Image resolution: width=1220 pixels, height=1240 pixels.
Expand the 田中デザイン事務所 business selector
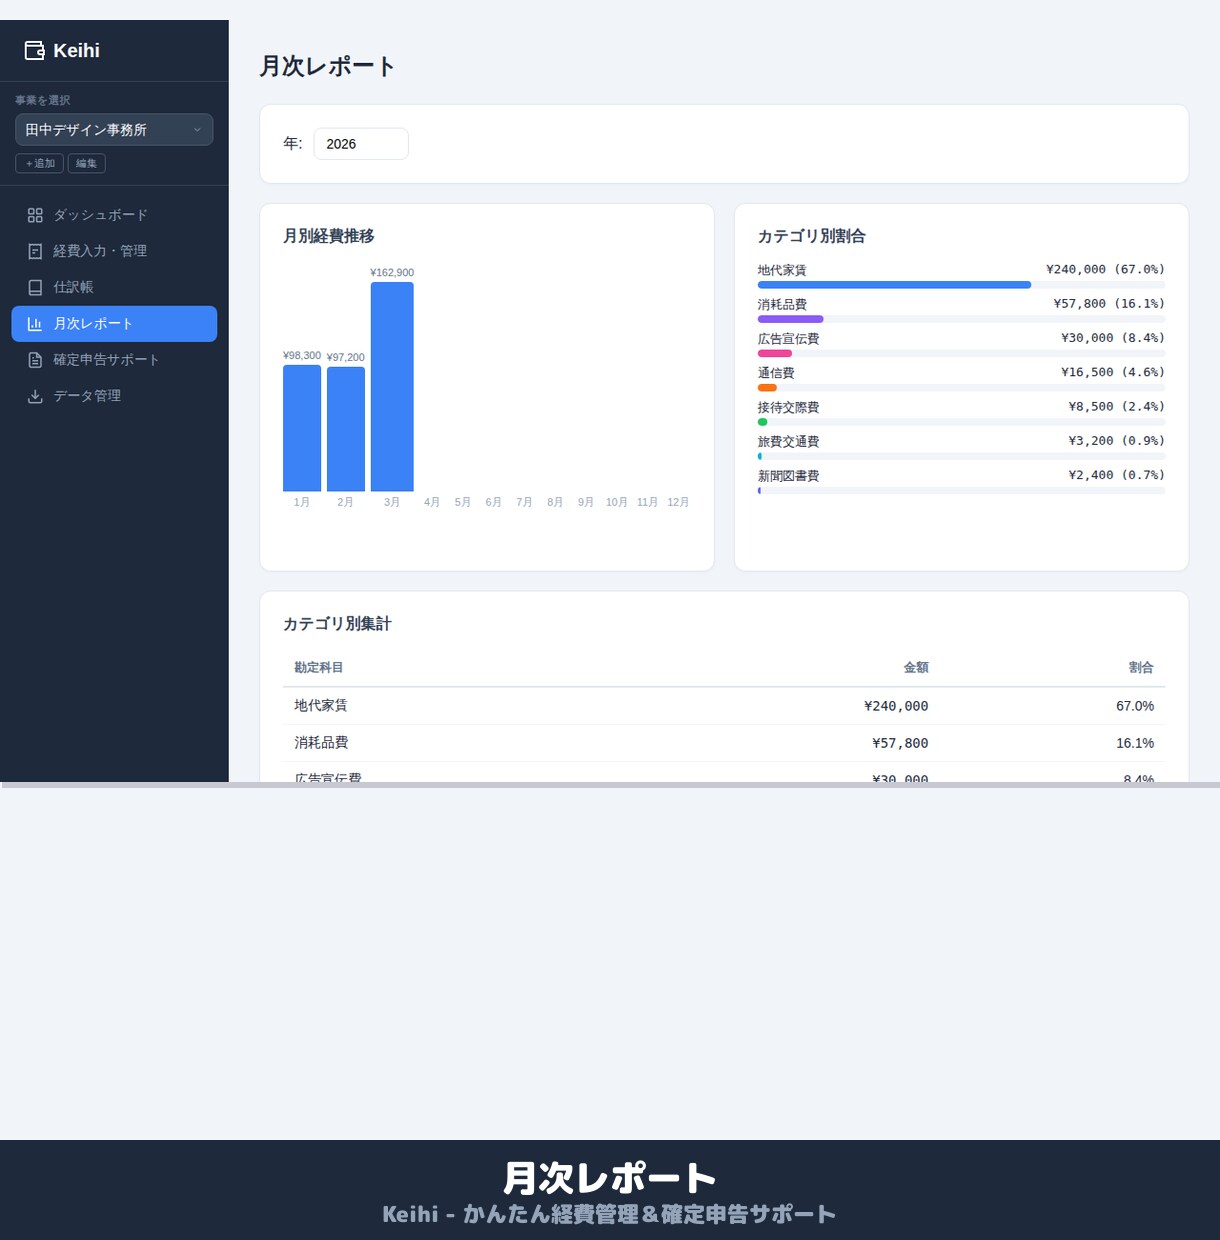coord(114,130)
